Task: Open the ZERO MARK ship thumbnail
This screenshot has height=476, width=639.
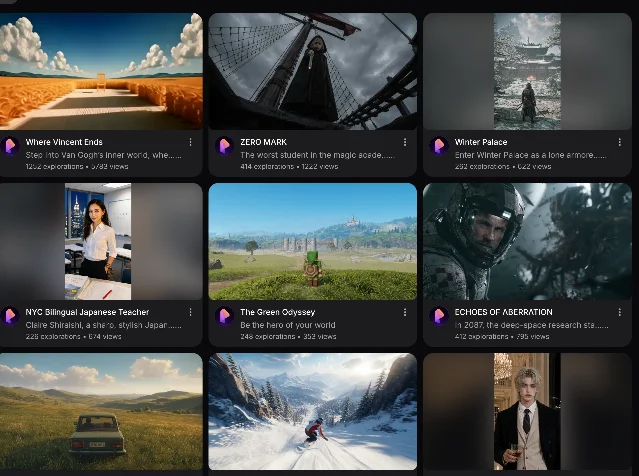Action: coord(313,71)
